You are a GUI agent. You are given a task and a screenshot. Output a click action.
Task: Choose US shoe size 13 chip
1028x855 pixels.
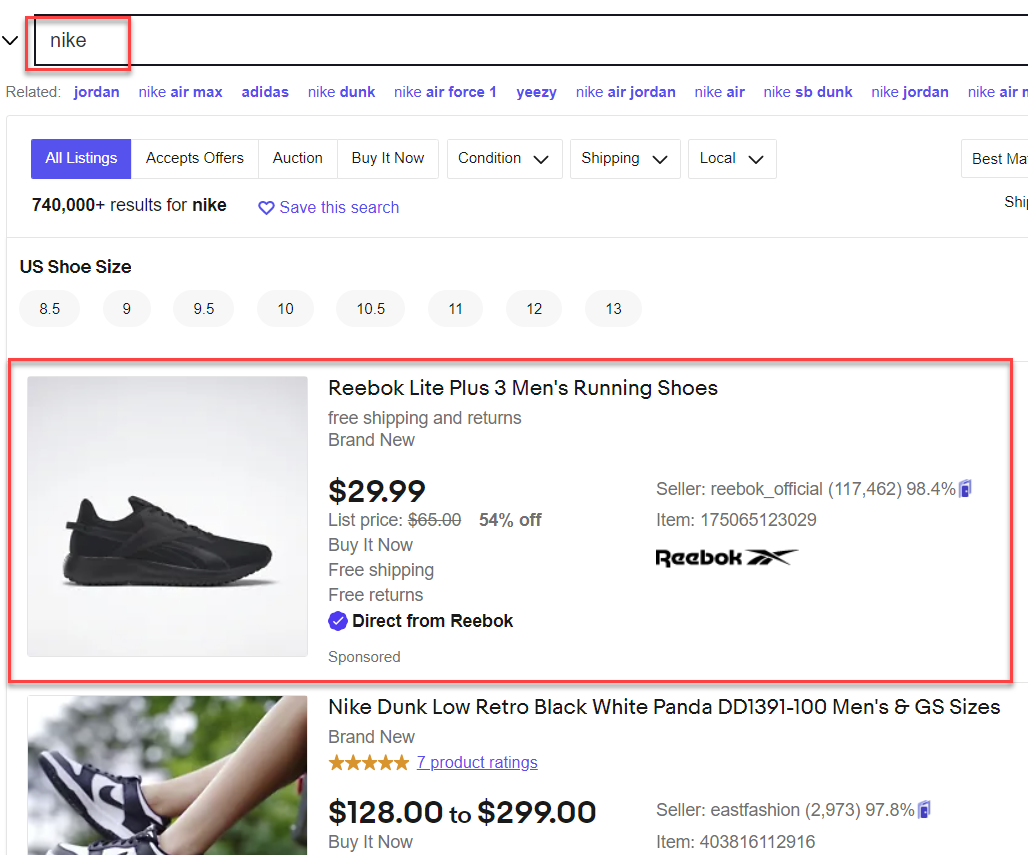613,309
